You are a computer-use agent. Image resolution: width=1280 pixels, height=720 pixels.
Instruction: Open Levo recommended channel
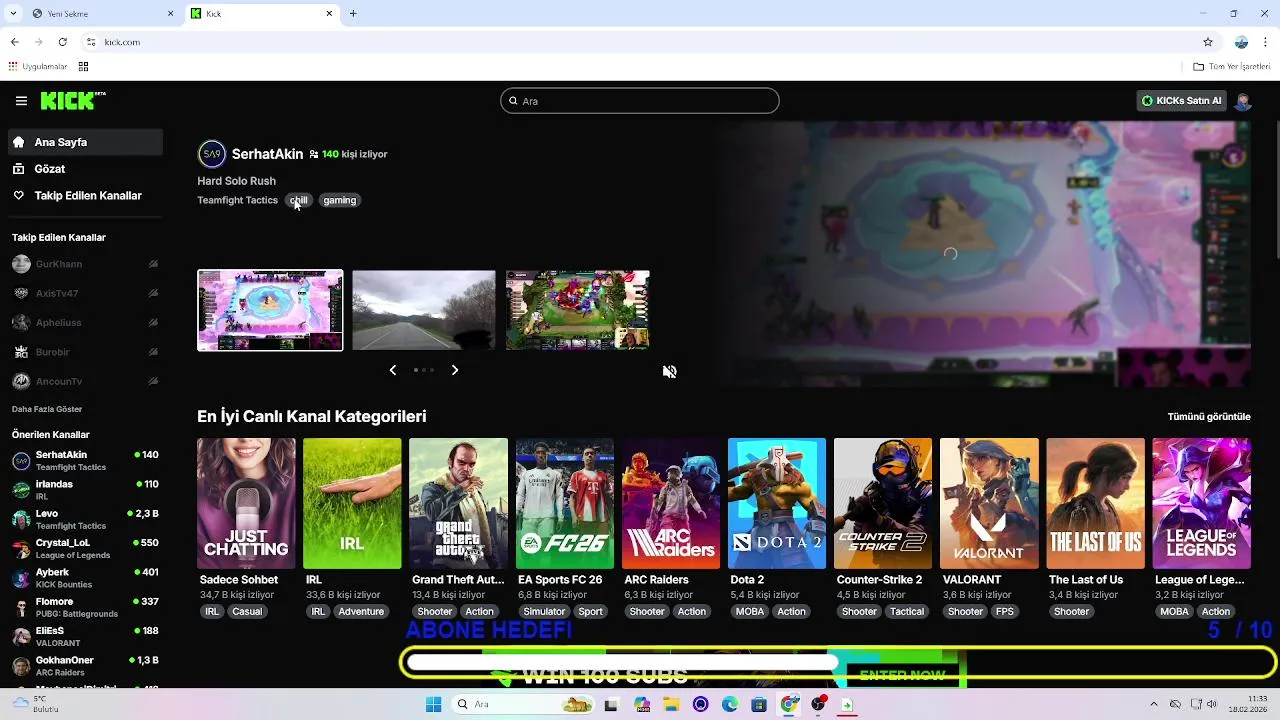pos(85,519)
